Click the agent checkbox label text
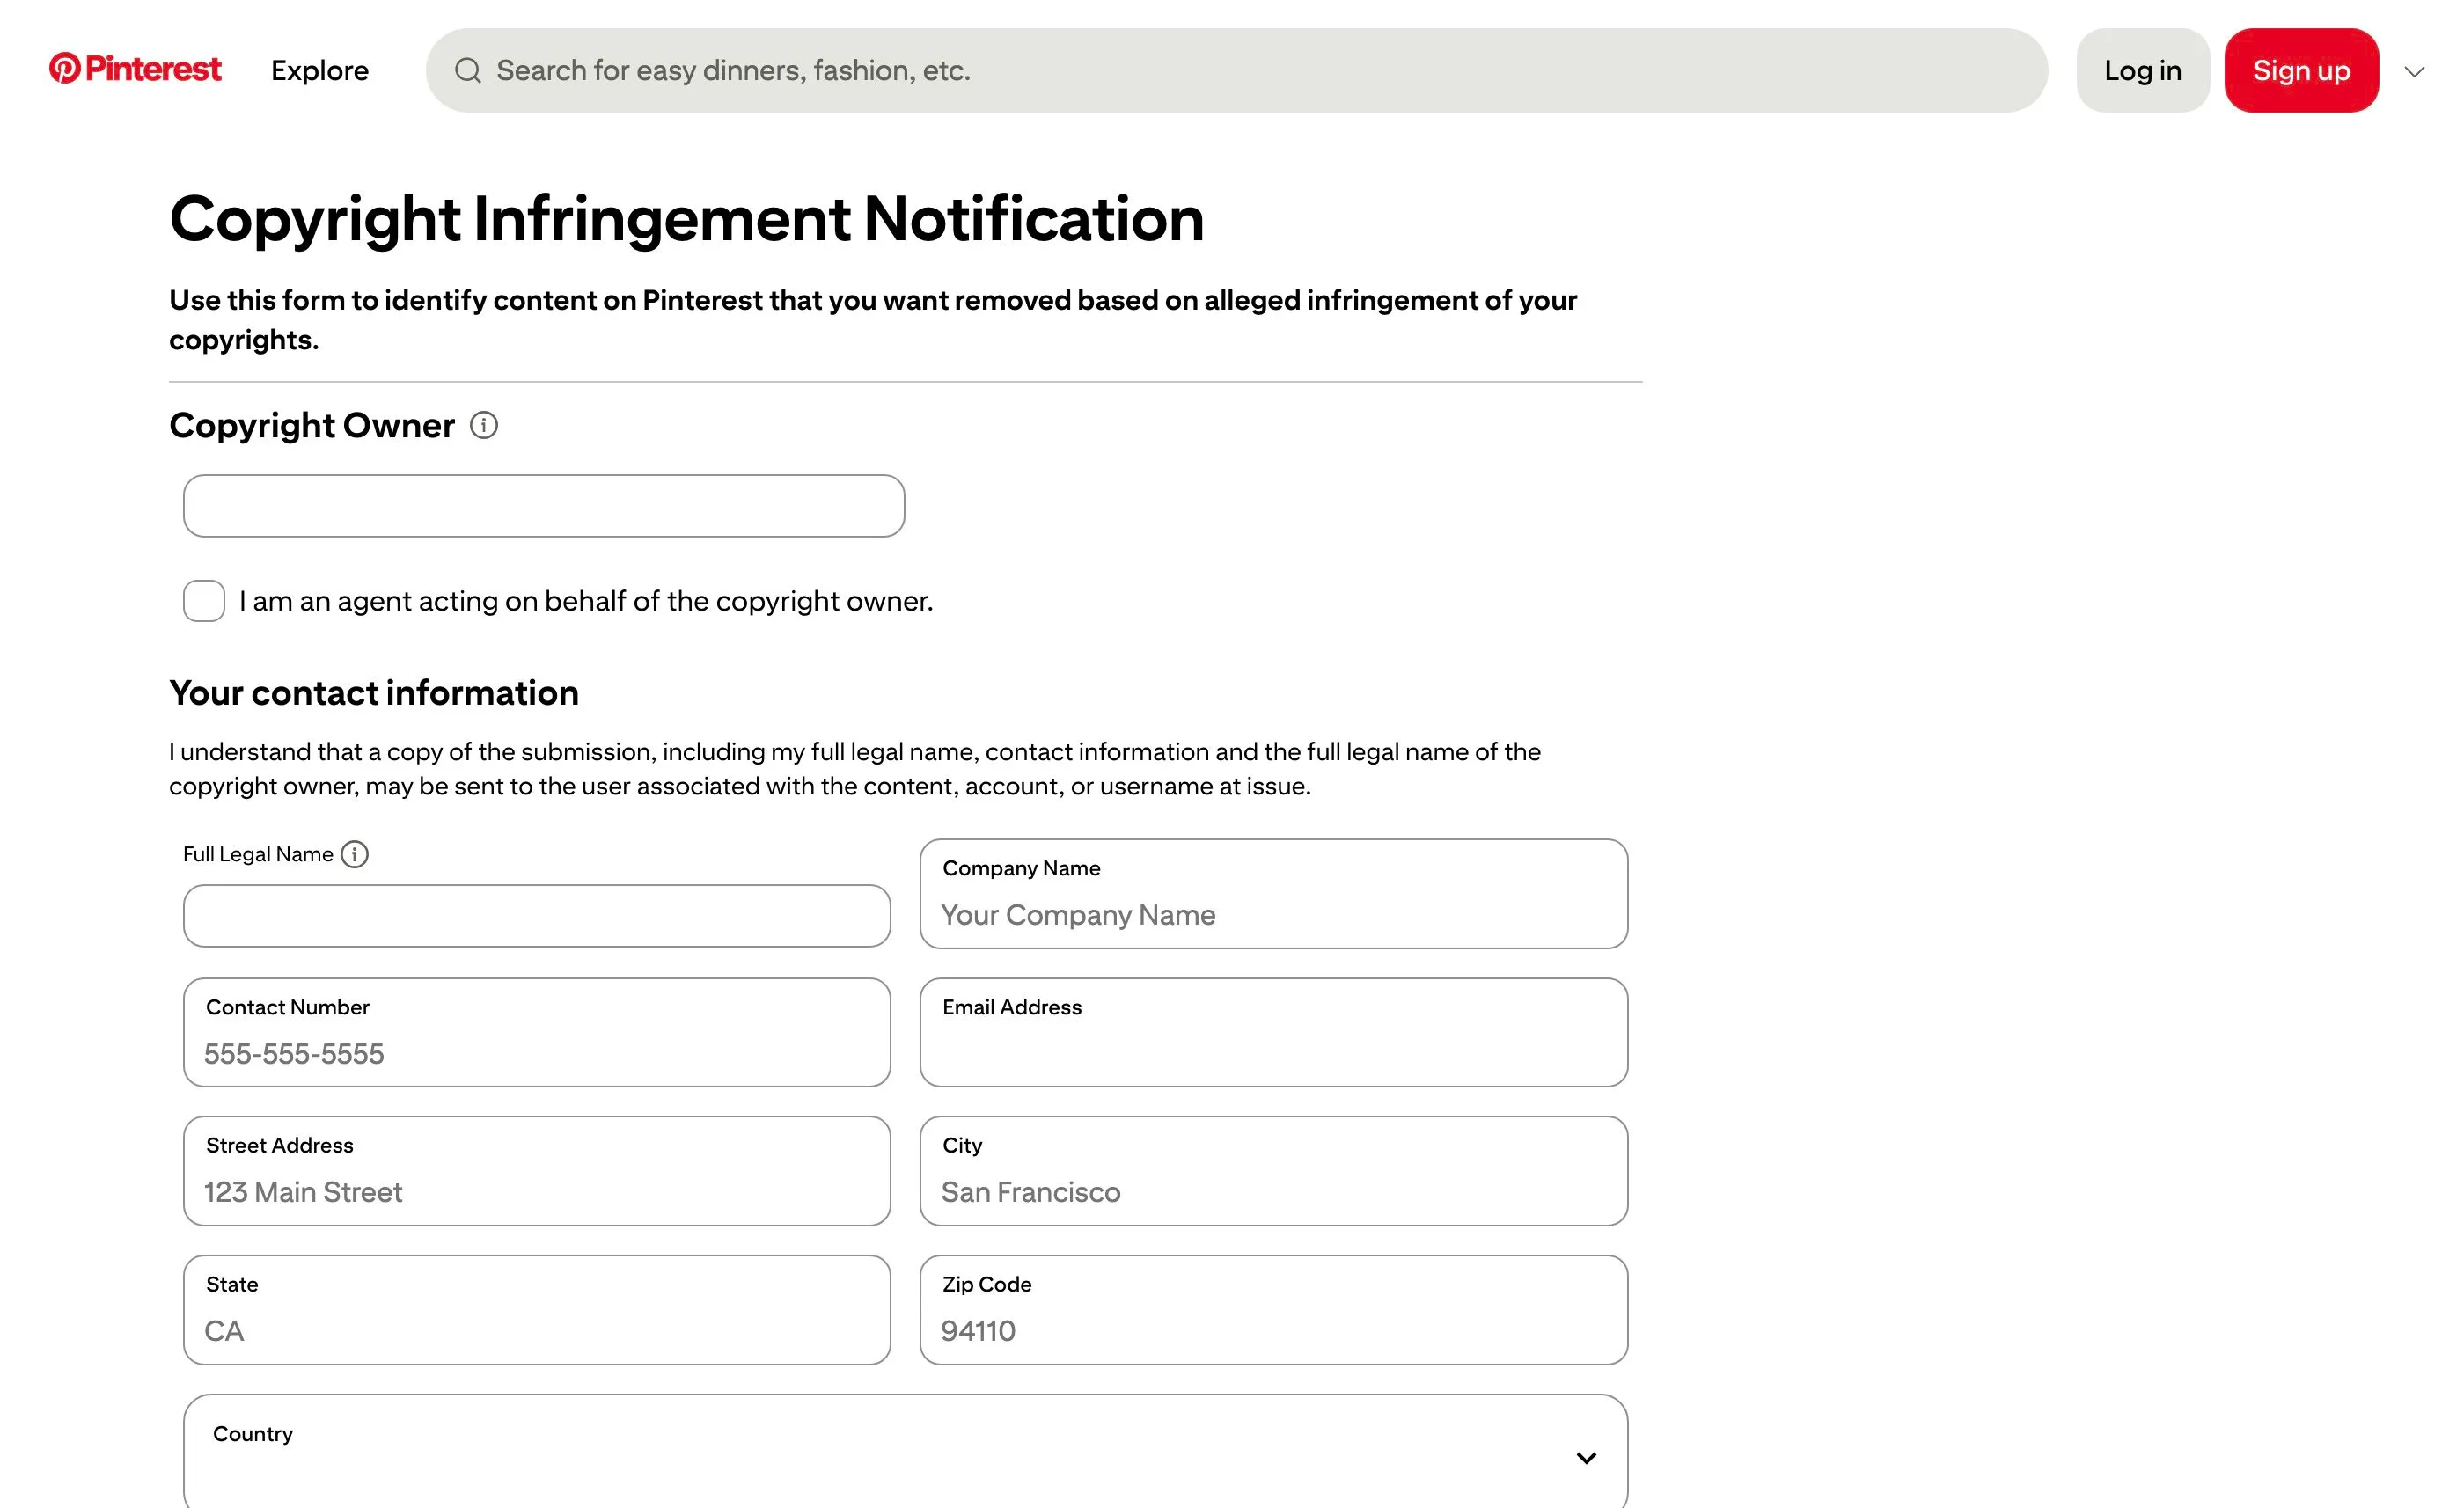The image size is (2464, 1508). [586, 601]
